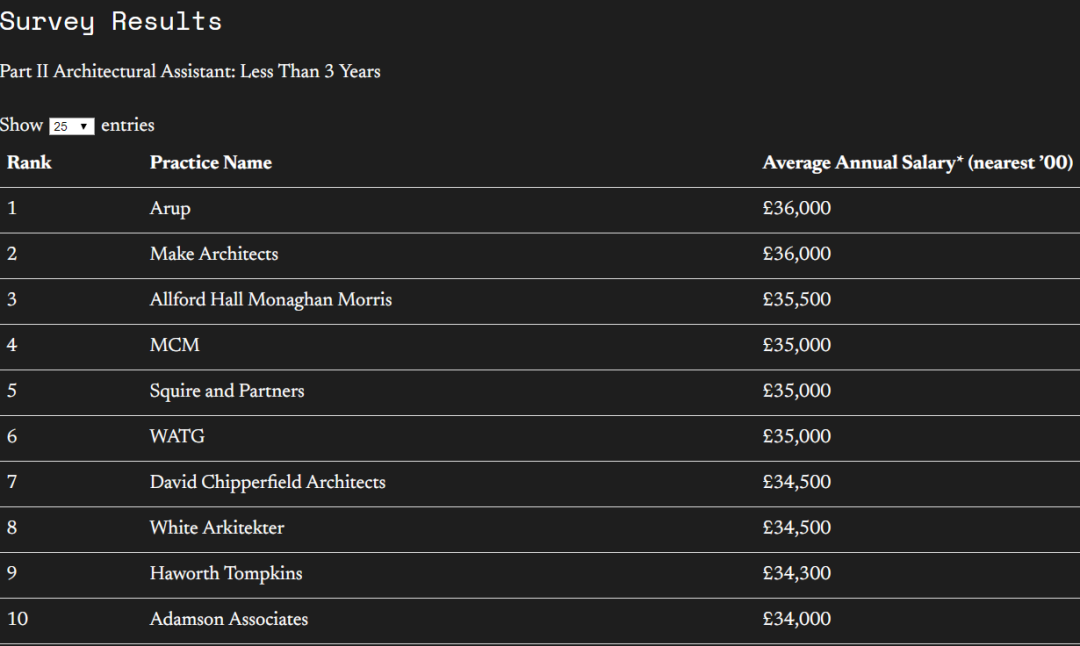The image size is (1080, 646).
Task: Sort table by Rank column header
Action: tap(29, 163)
